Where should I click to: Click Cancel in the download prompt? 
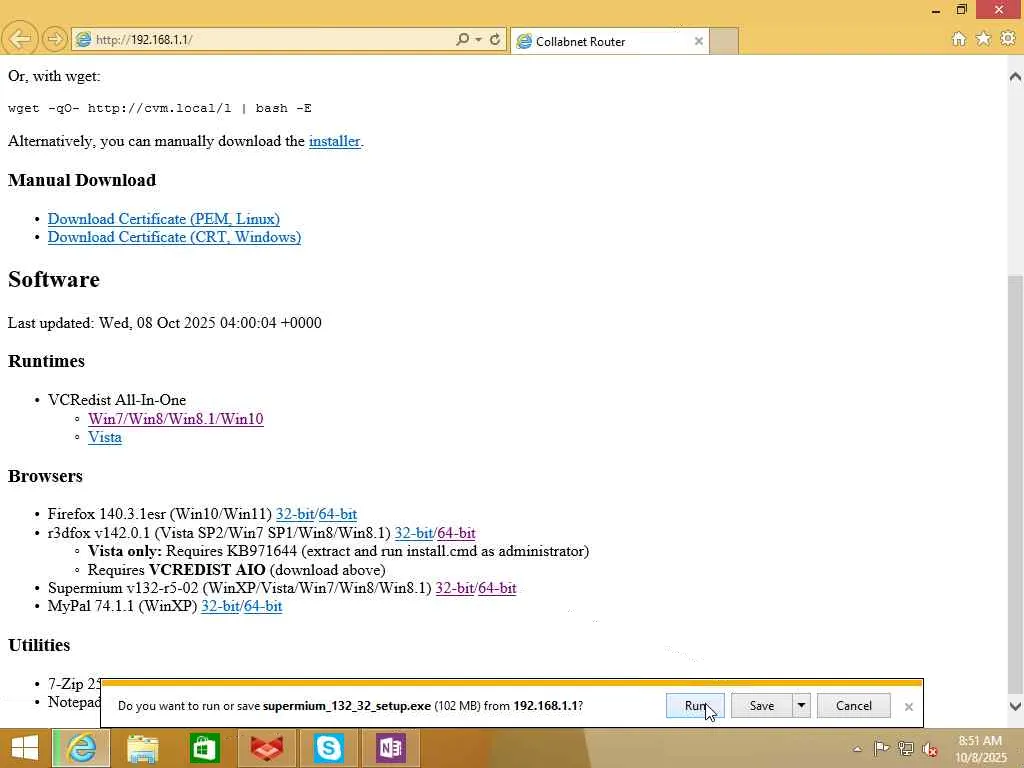pyautogui.click(x=854, y=705)
